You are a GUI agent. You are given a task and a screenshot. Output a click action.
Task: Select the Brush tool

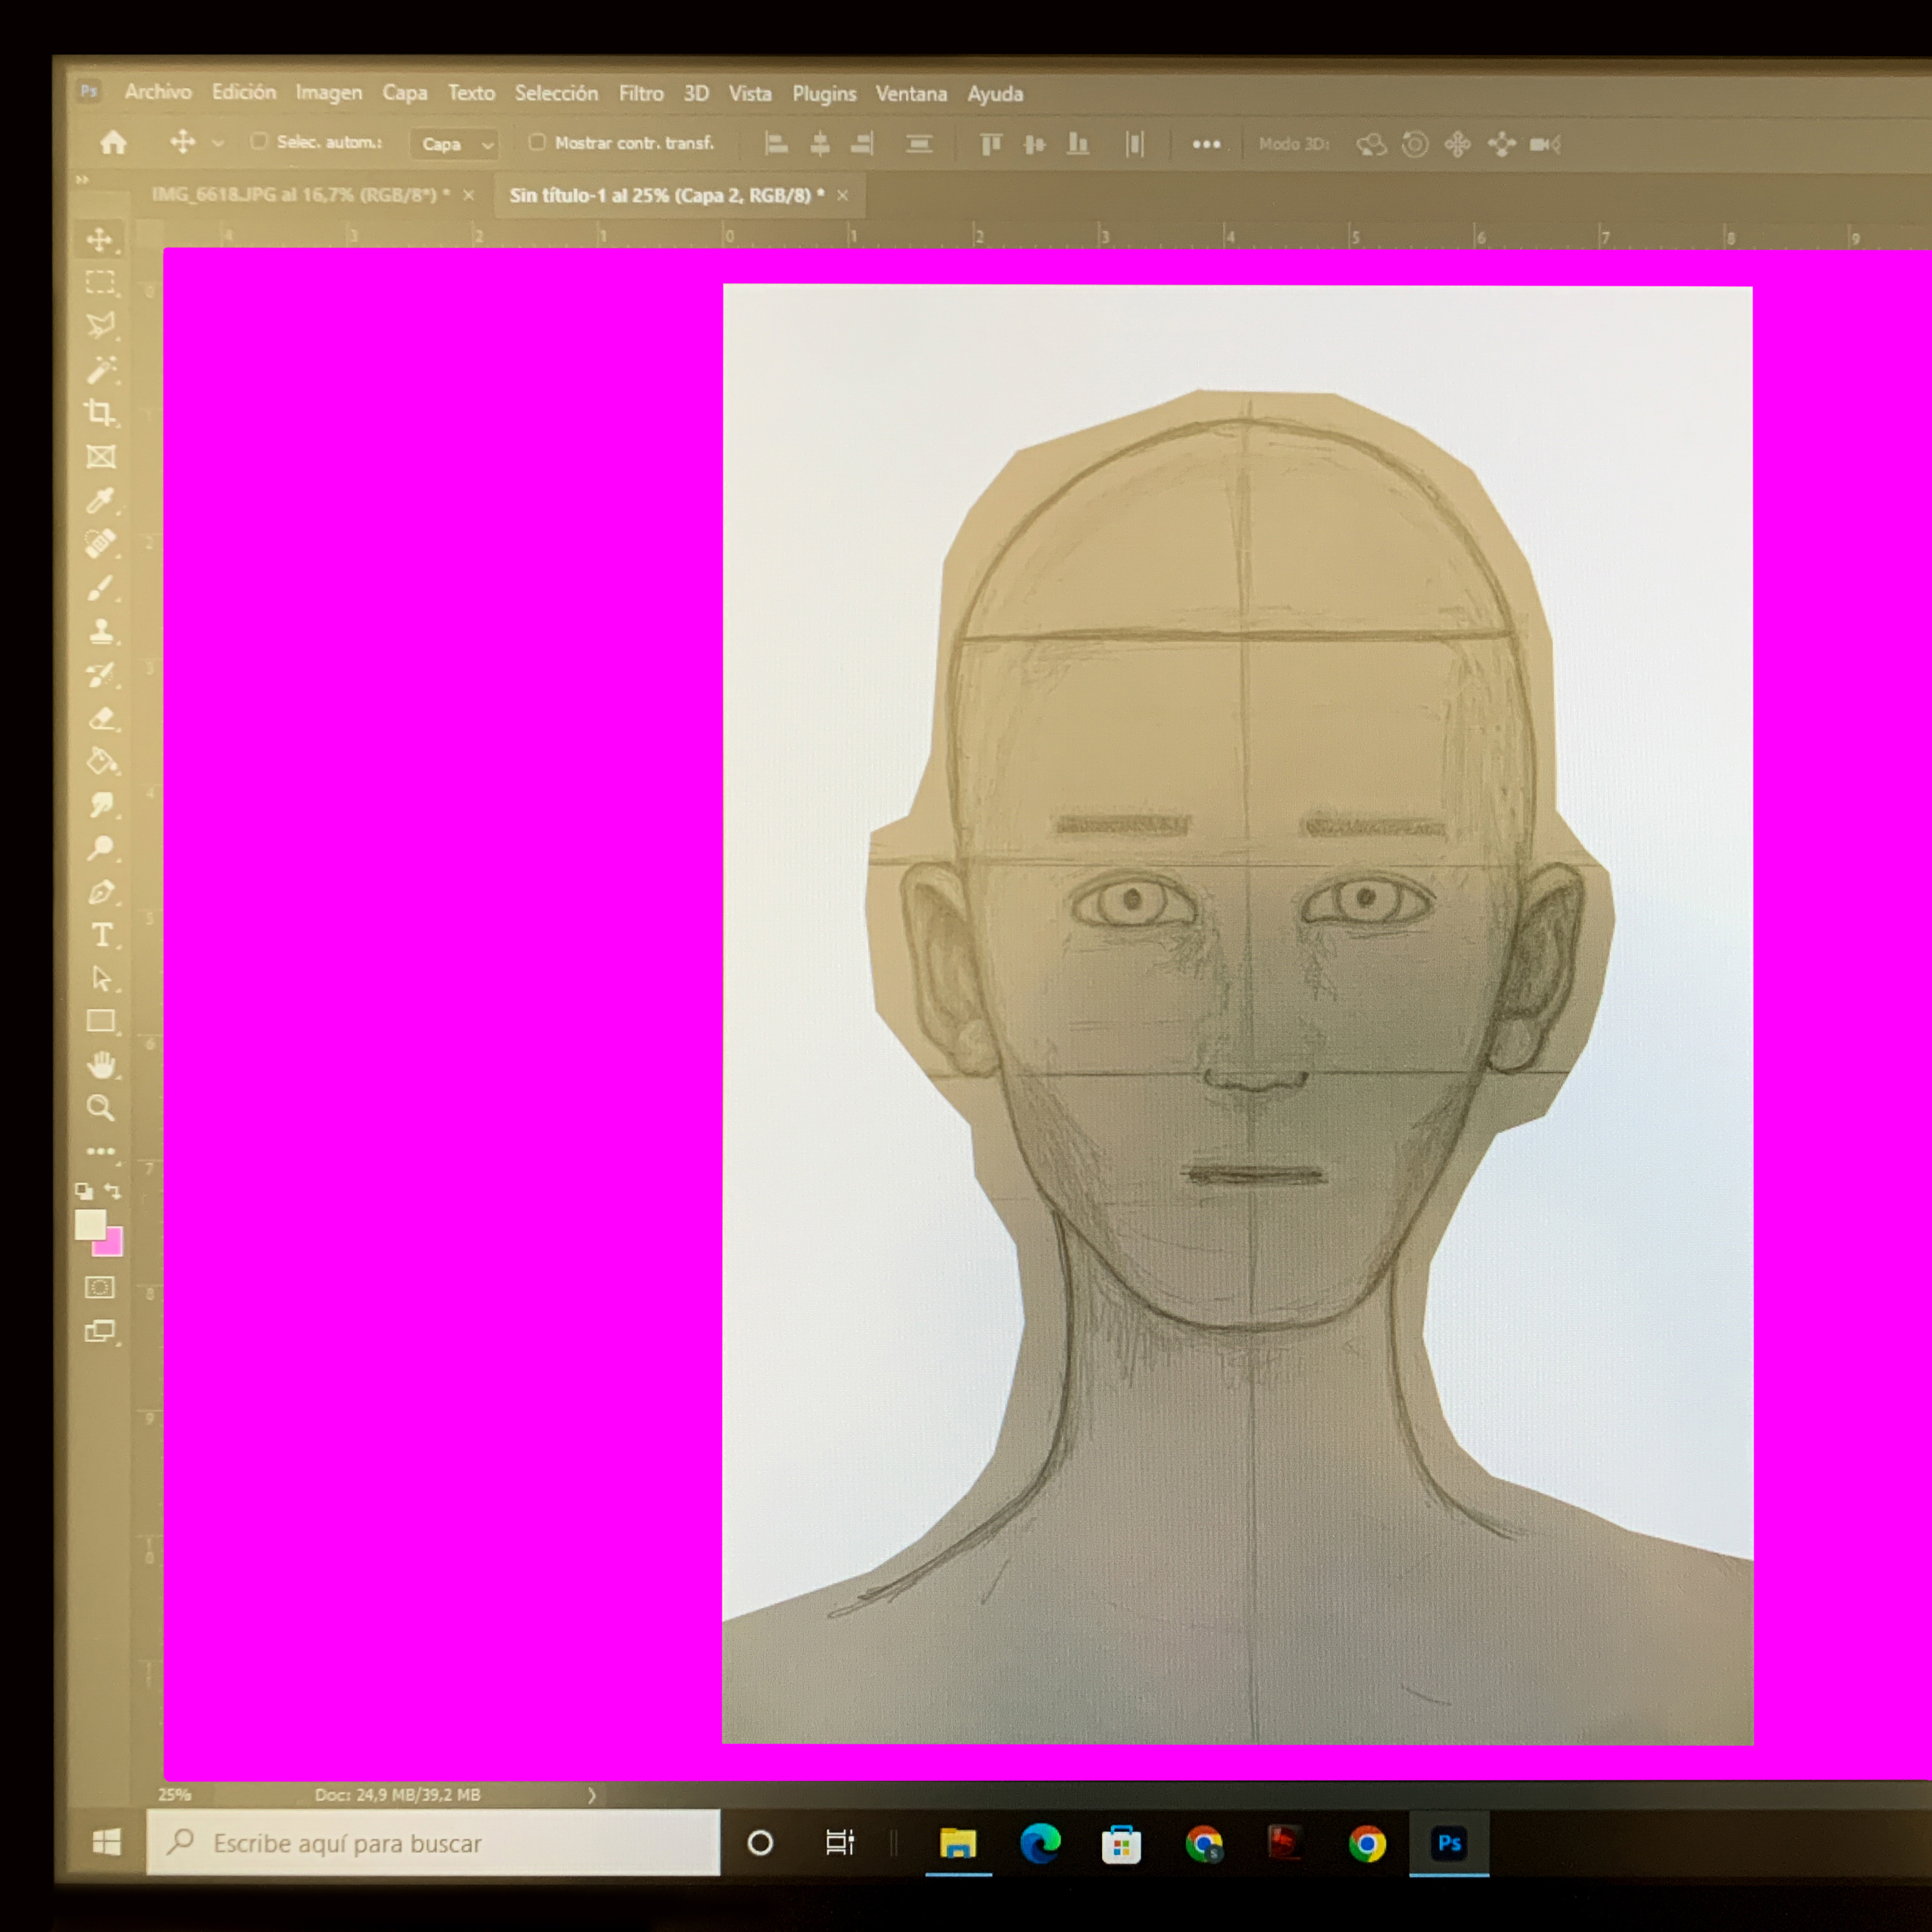pyautogui.click(x=99, y=588)
